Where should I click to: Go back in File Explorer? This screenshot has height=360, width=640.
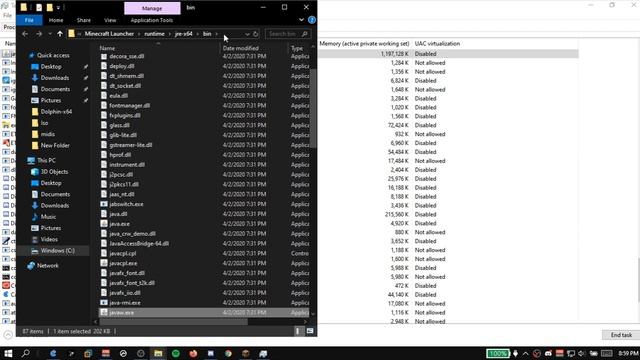tap(25, 34)
